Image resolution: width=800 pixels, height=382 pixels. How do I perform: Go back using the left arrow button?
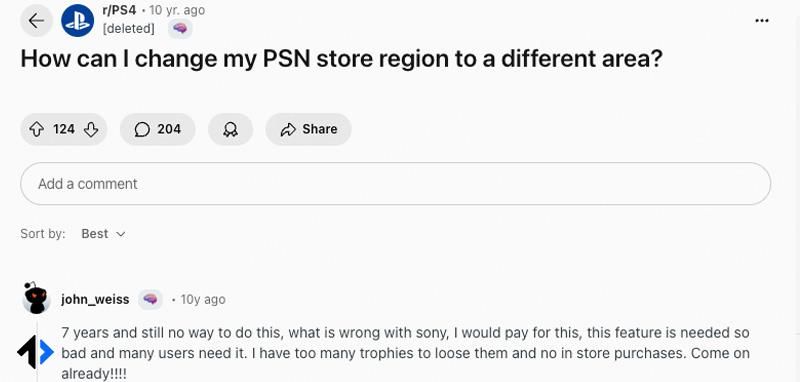coord(36,21)
